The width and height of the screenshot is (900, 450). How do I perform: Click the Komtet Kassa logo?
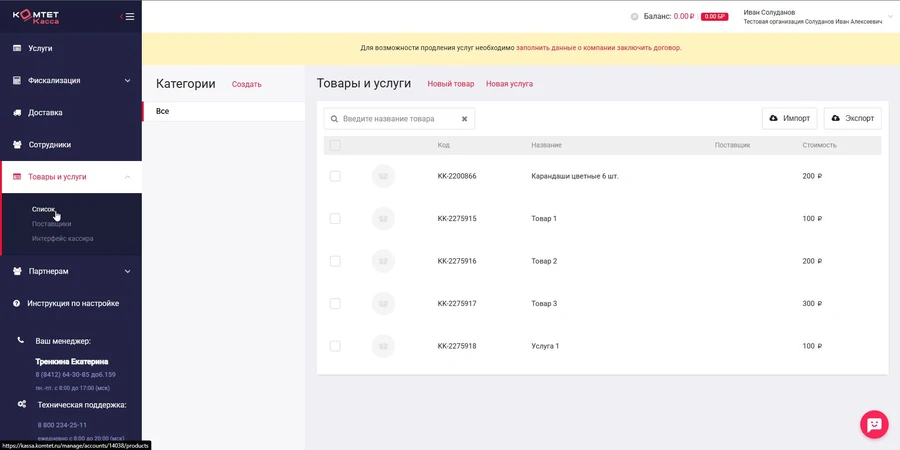36,16
